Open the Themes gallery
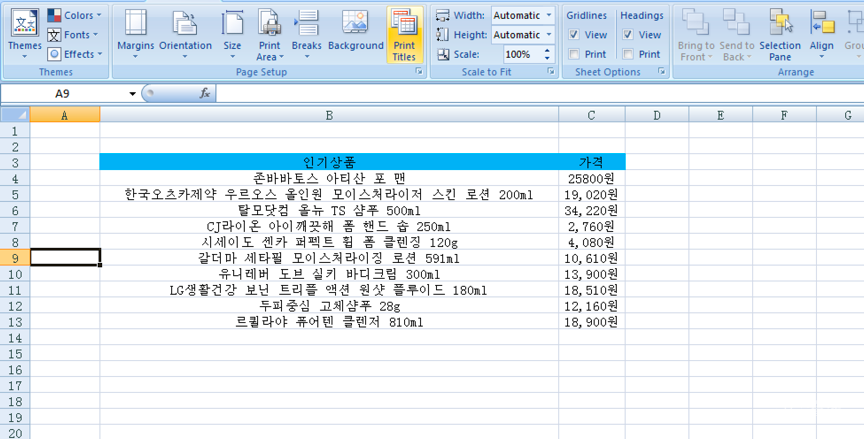The height and width of the screenshot is (439, 864). pos(25,34)
